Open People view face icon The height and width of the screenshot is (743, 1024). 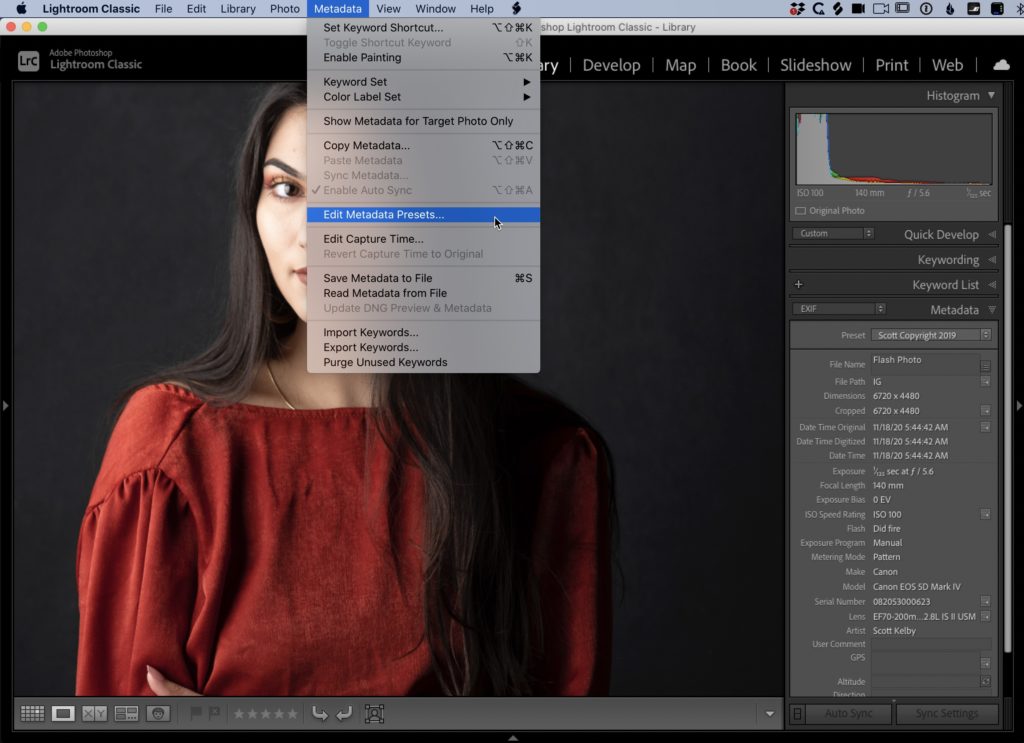pyautogui.click(x=158, y=713)
